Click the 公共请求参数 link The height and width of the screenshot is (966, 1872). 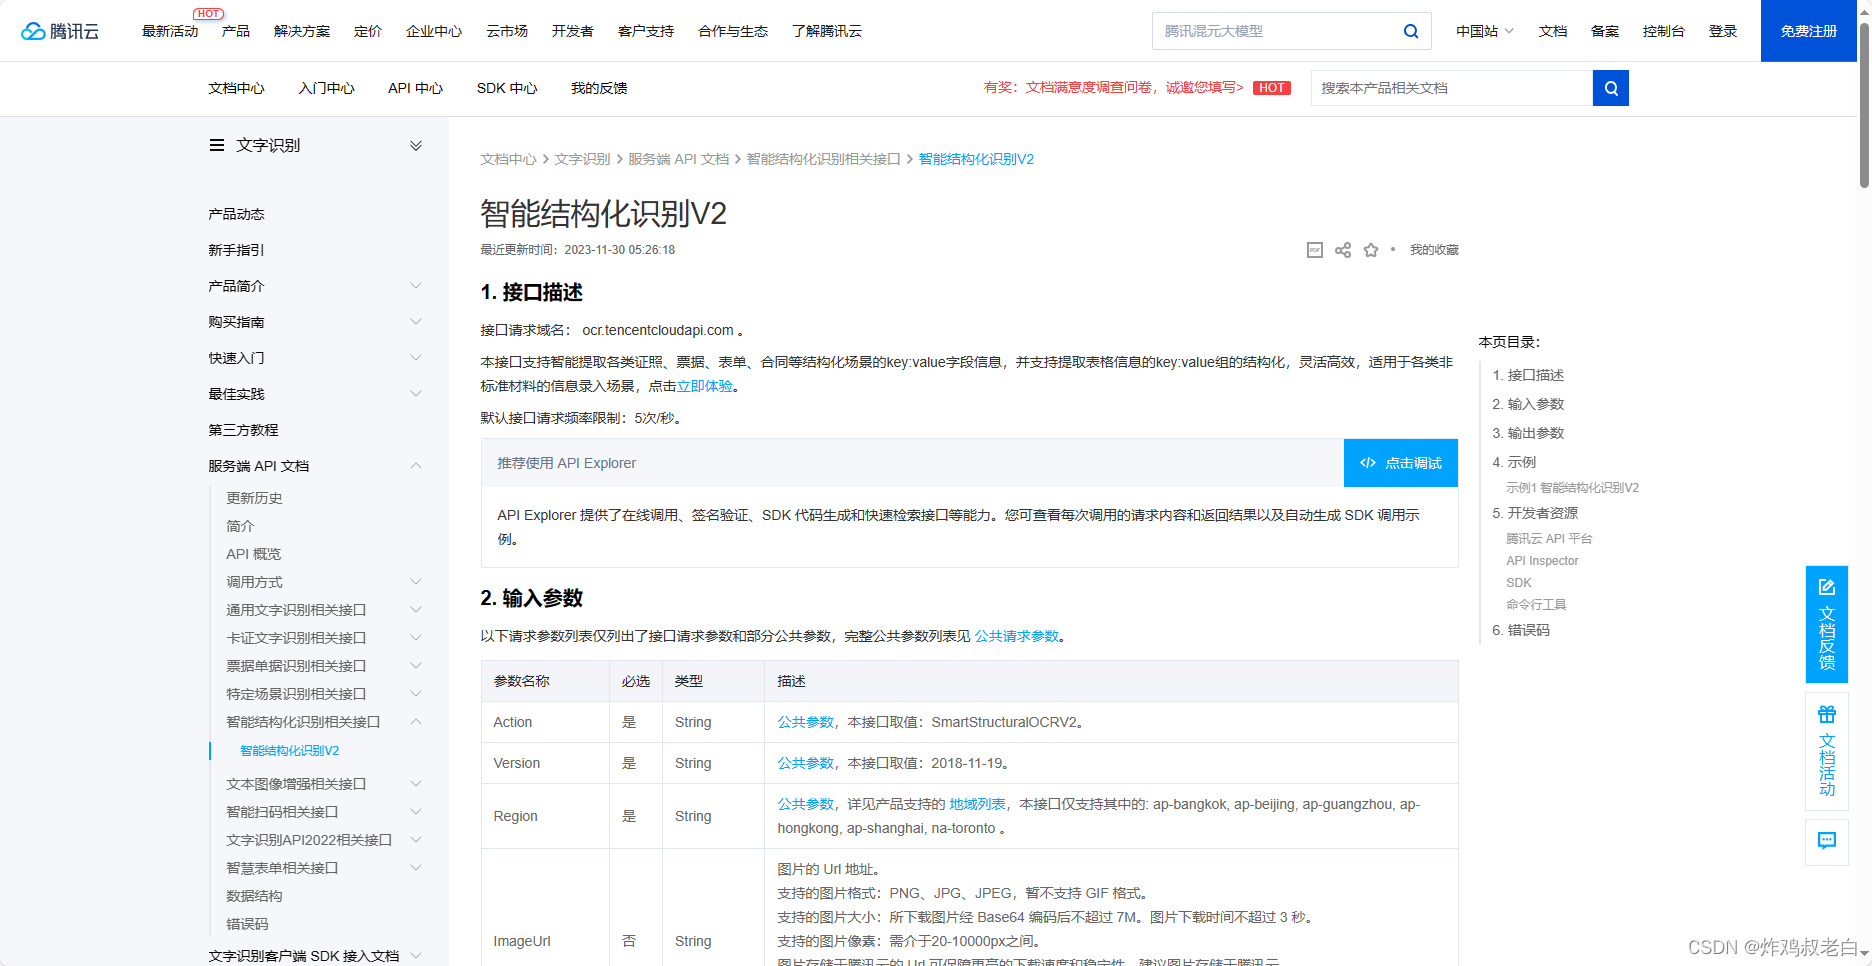point(1017,636)
